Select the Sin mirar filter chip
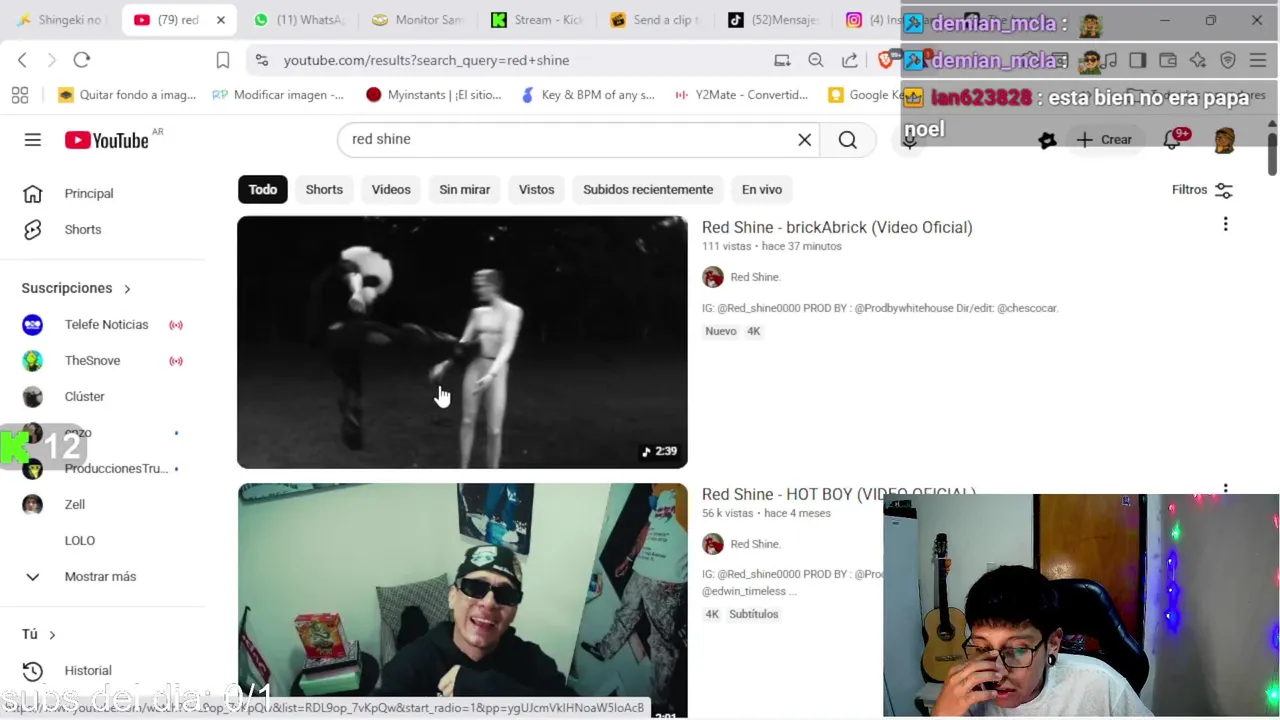Screen dimensions: 1280x720 (x=465, y=189)
